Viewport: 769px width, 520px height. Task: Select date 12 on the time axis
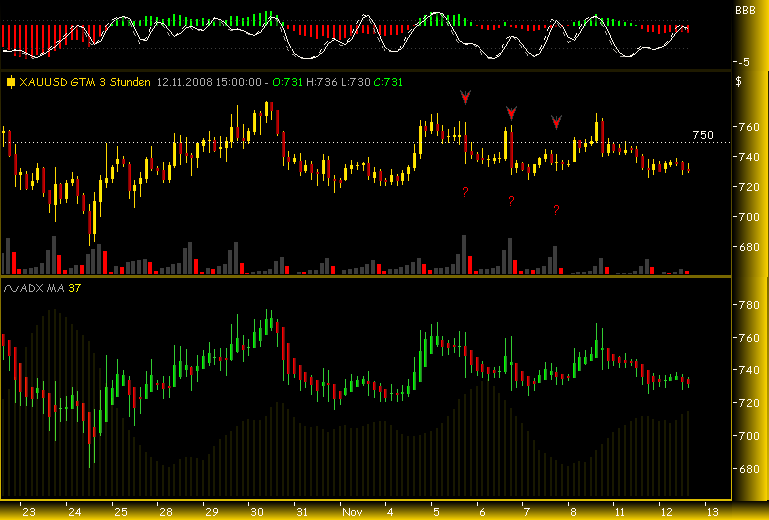(666, 512)
